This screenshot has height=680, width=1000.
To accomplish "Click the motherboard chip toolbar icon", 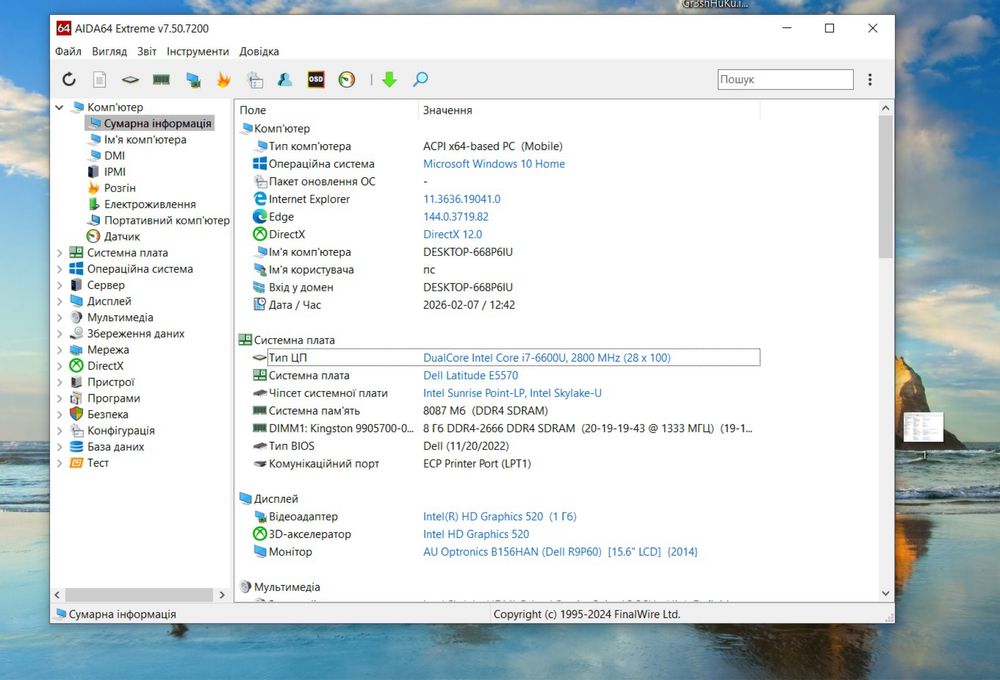I will [130, 80].
